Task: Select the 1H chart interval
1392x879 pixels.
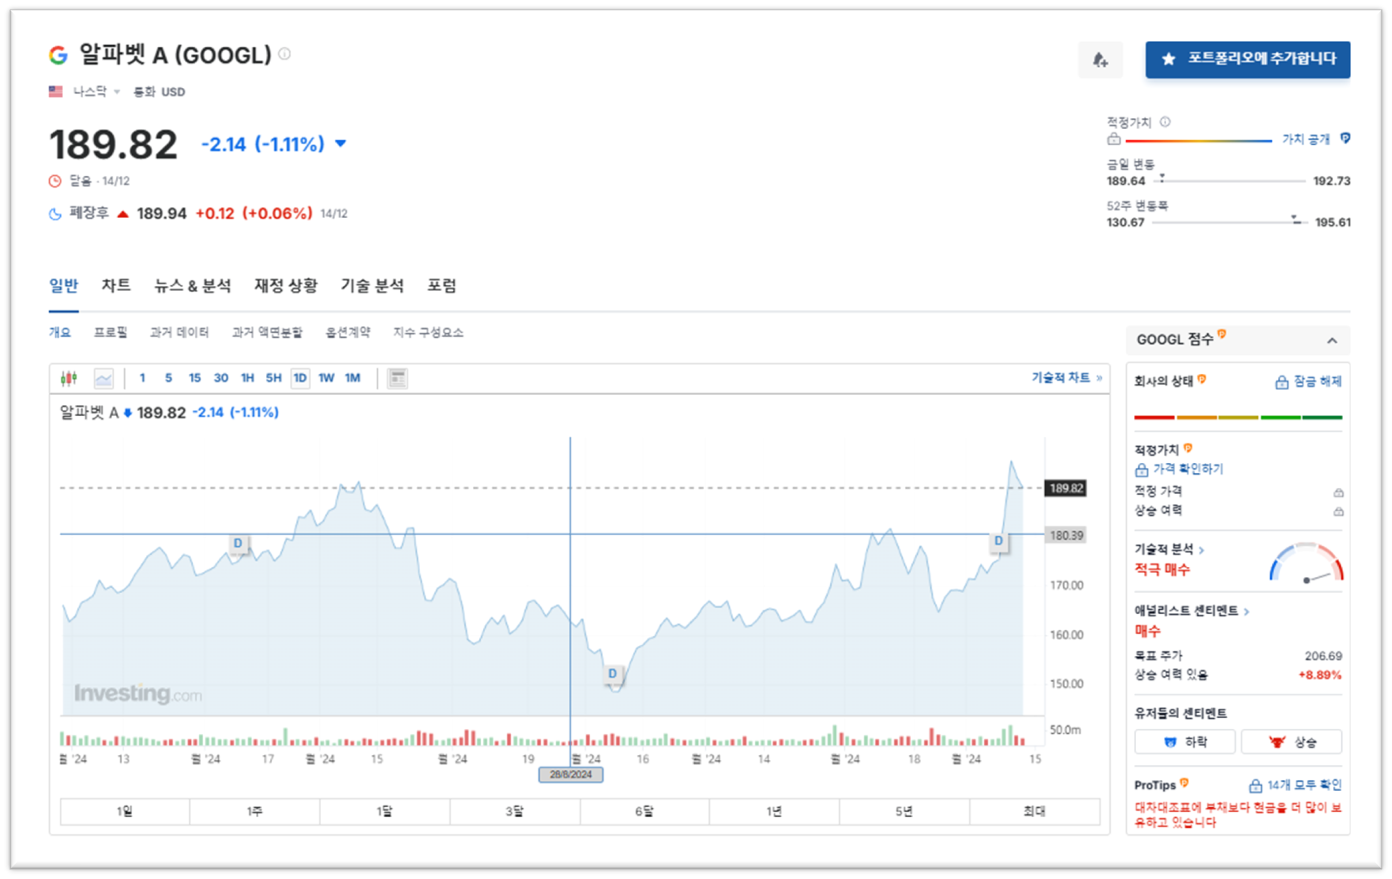Action: 247,378
